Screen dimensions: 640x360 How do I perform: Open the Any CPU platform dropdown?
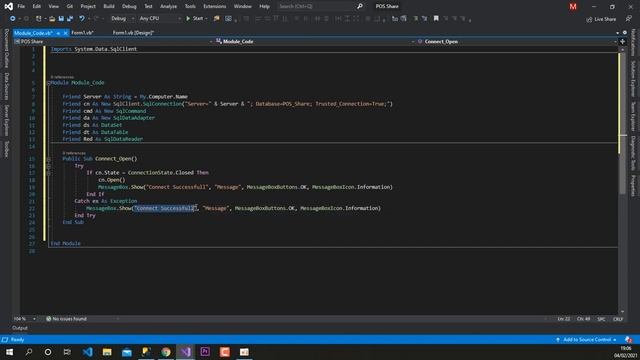[x=160, y=18]
